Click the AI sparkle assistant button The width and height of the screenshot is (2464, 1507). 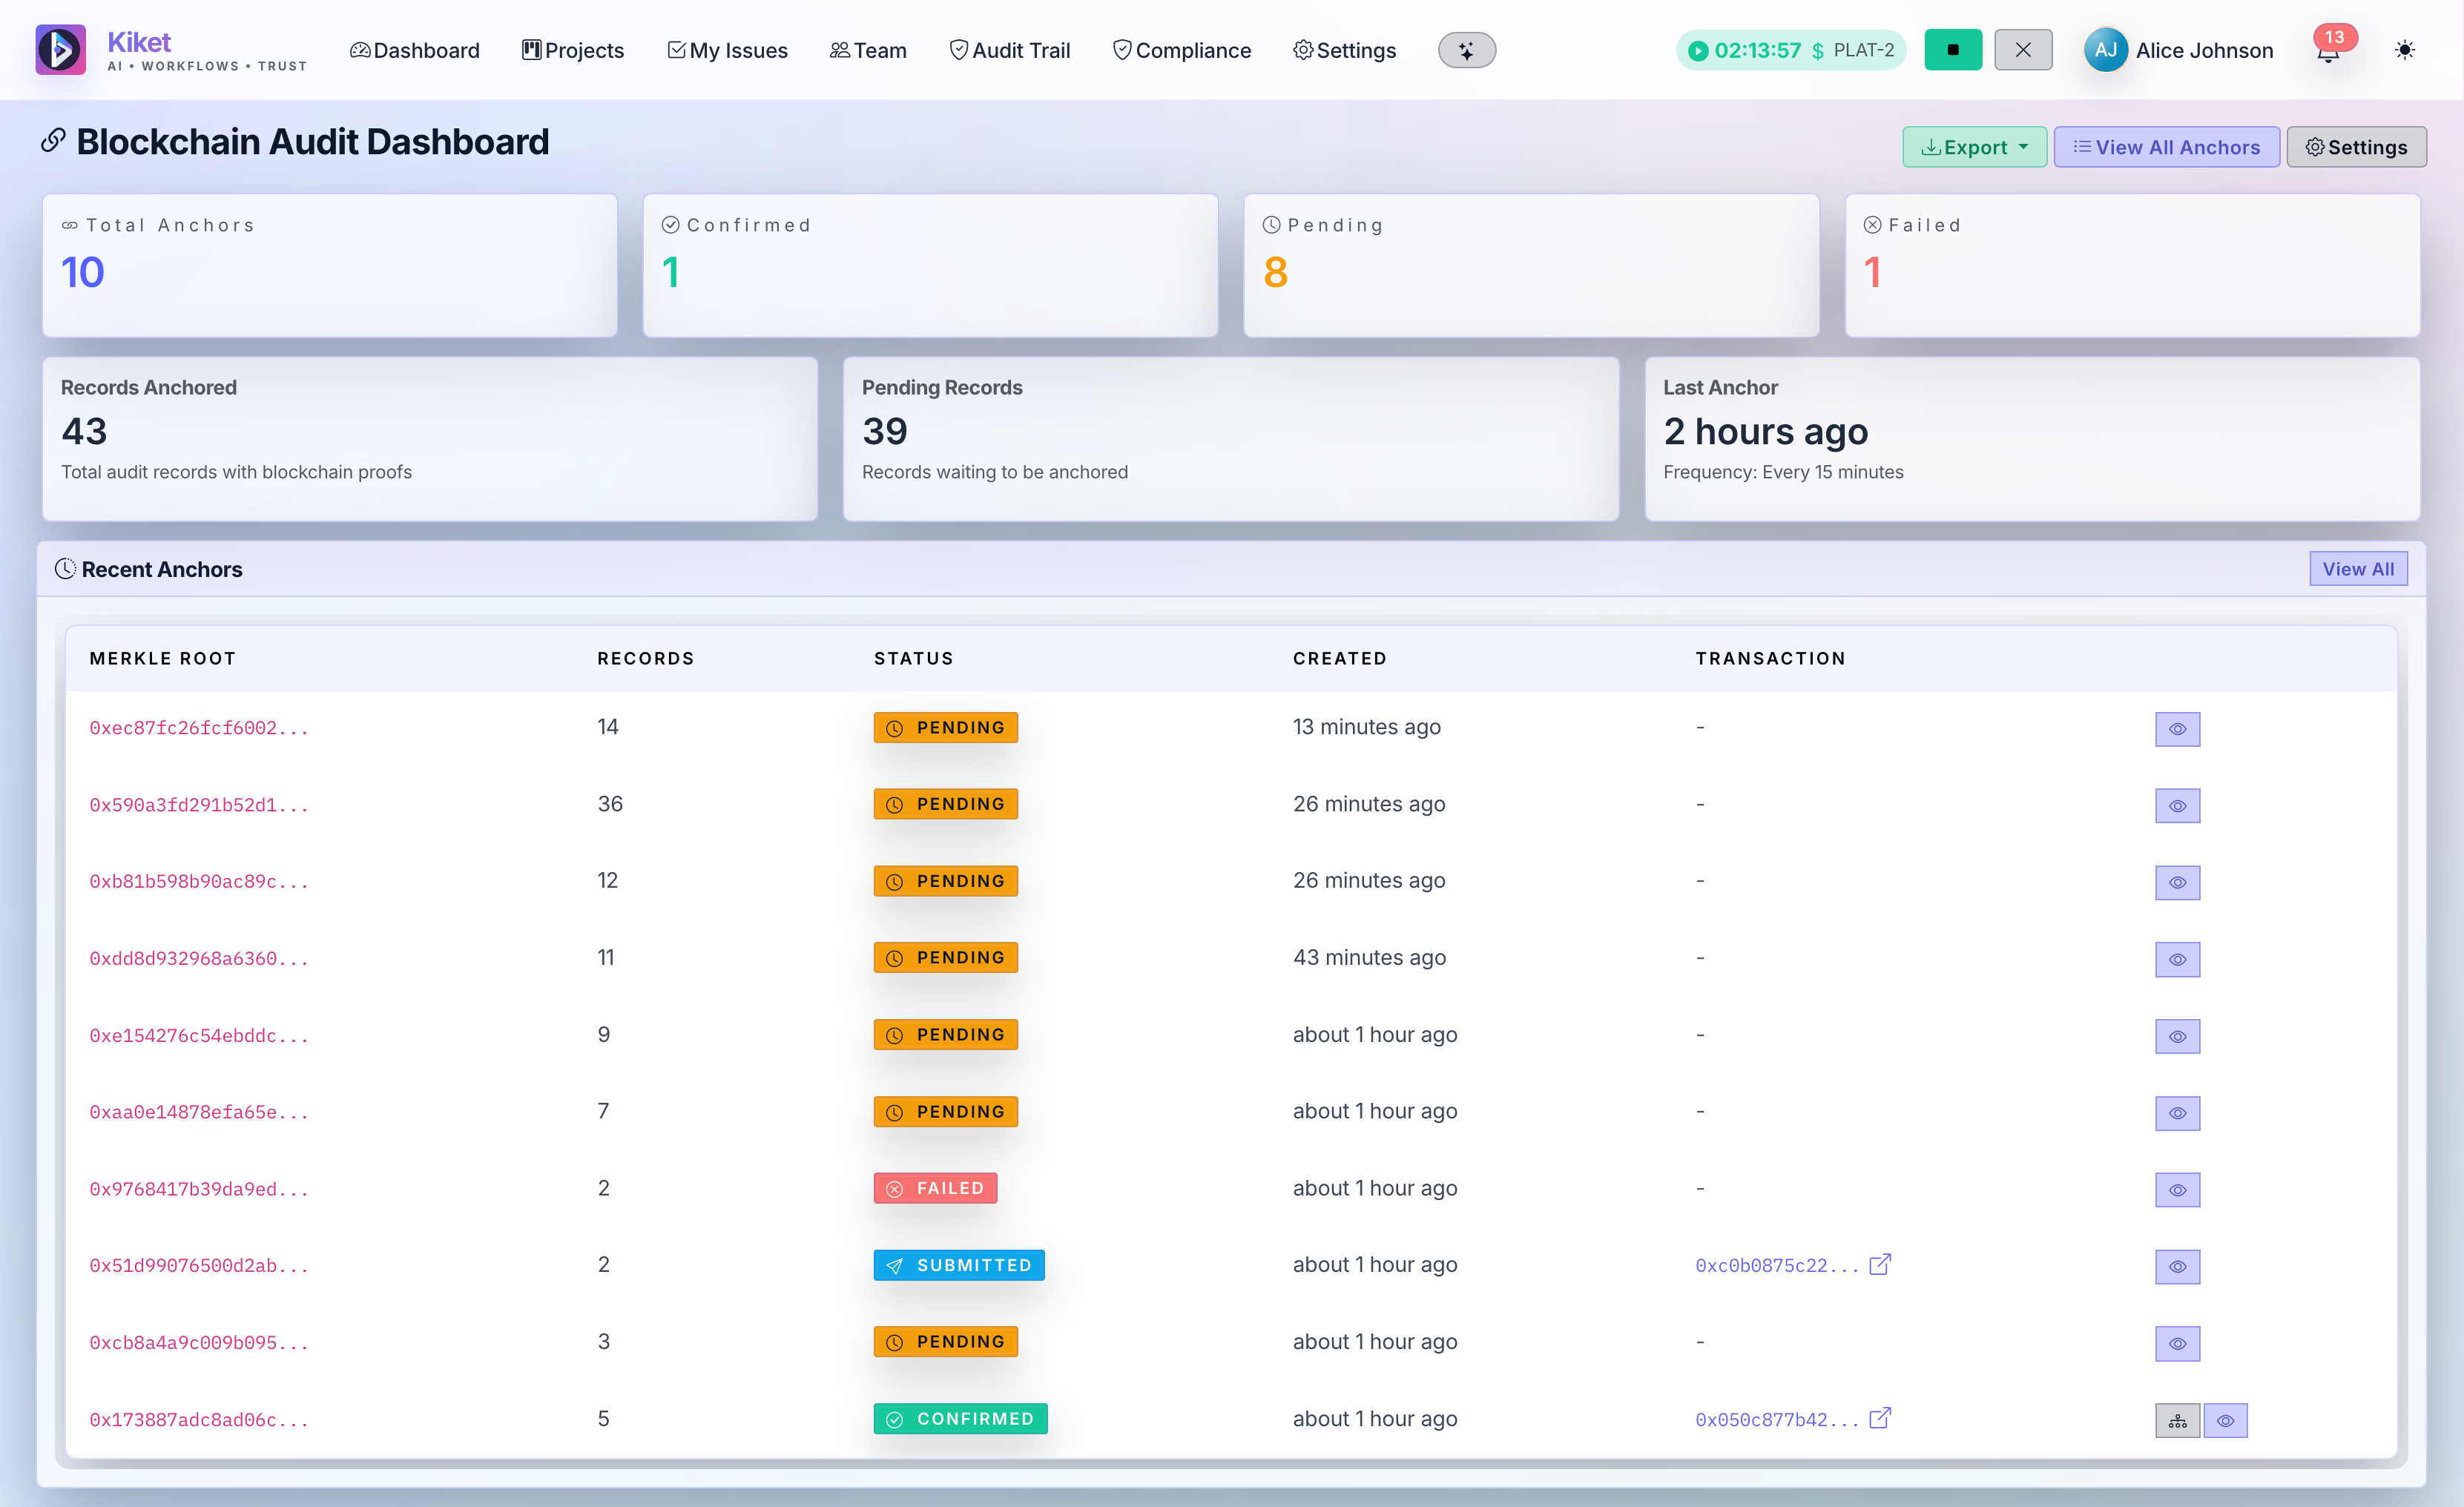[1466, 50]
